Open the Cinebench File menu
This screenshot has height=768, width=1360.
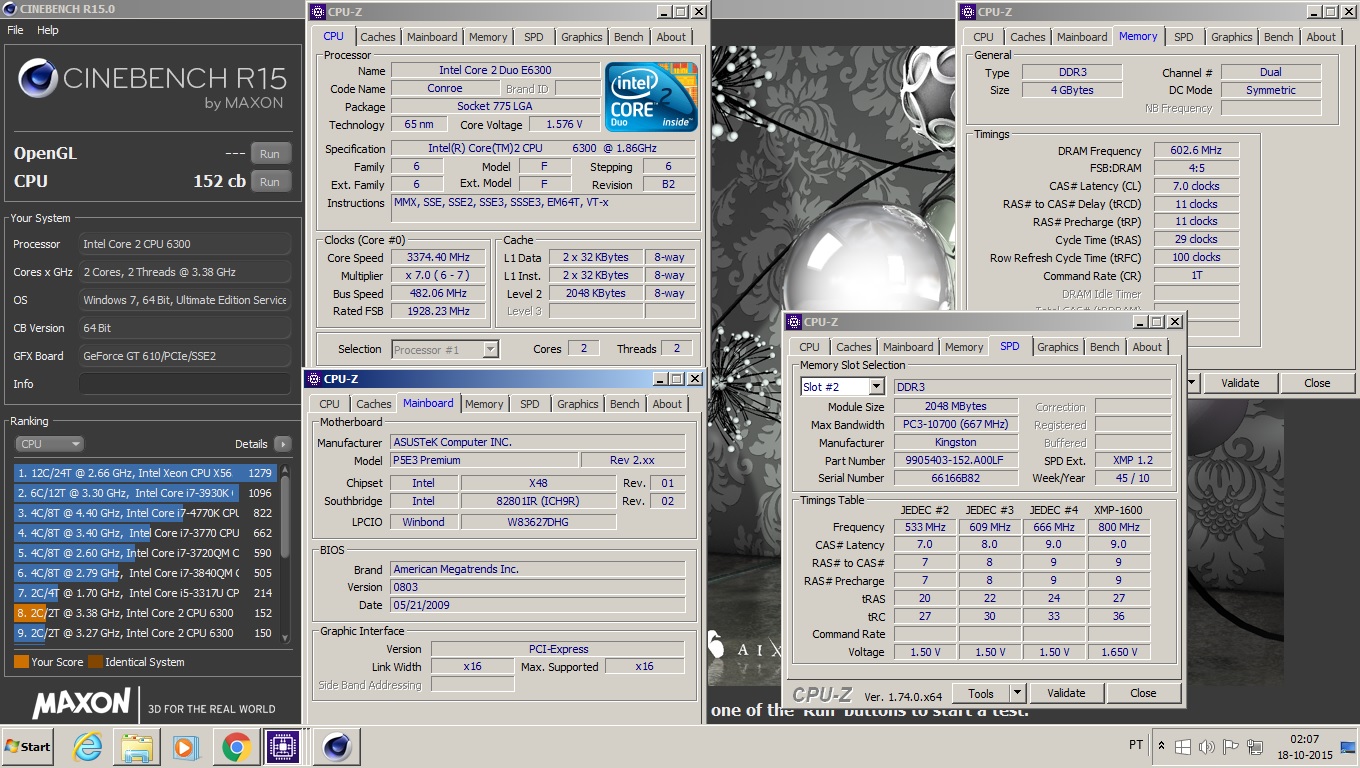click(x=15, y=30)
